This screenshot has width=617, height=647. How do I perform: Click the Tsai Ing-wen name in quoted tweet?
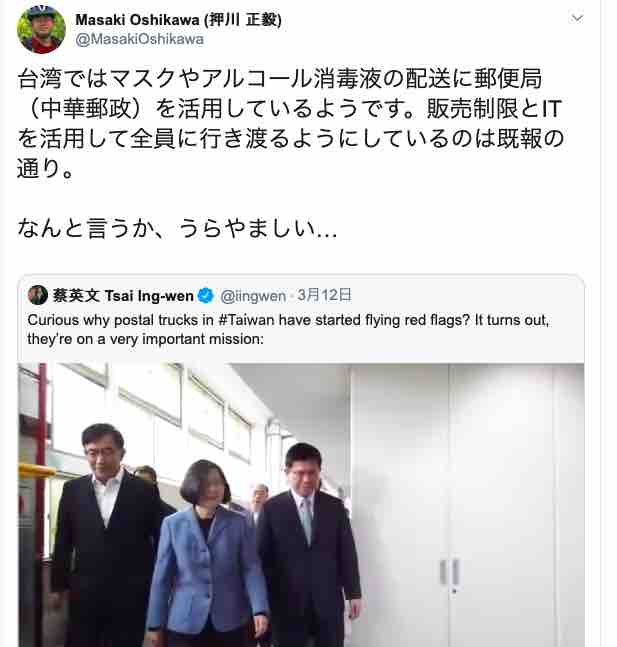pos(123,296)
